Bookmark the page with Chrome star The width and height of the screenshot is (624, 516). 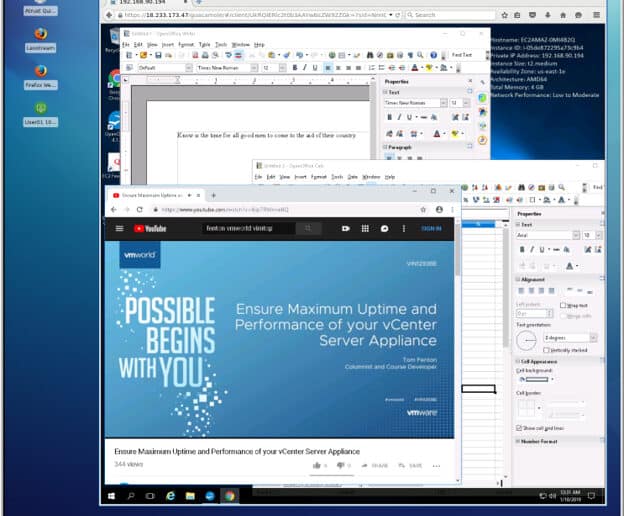pos(423,209)
